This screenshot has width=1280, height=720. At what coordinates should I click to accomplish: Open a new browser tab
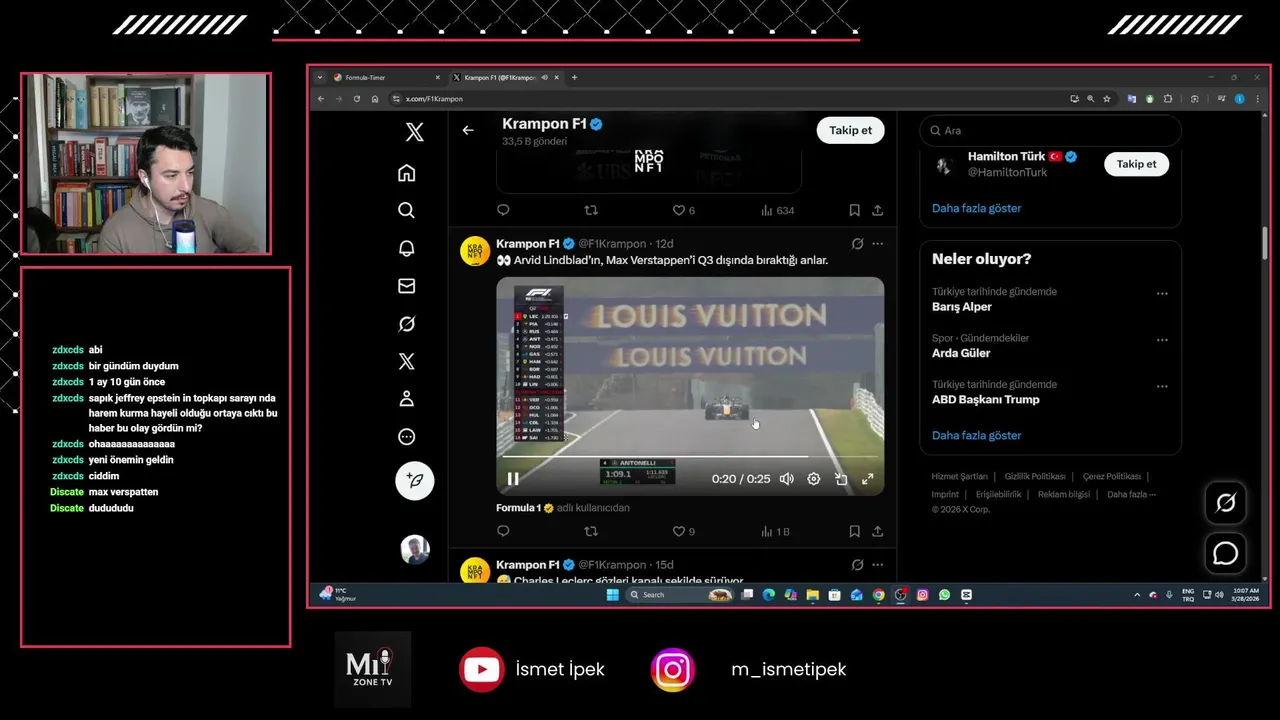coord(574,77)
